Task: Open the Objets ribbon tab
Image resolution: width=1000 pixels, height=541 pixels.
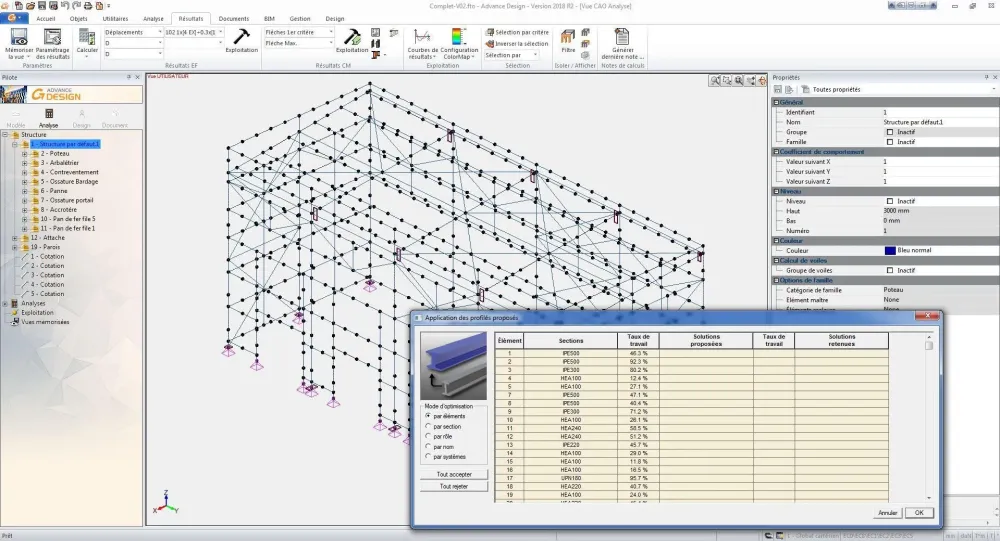Action: pyautogui.click(x=78, y=19)
